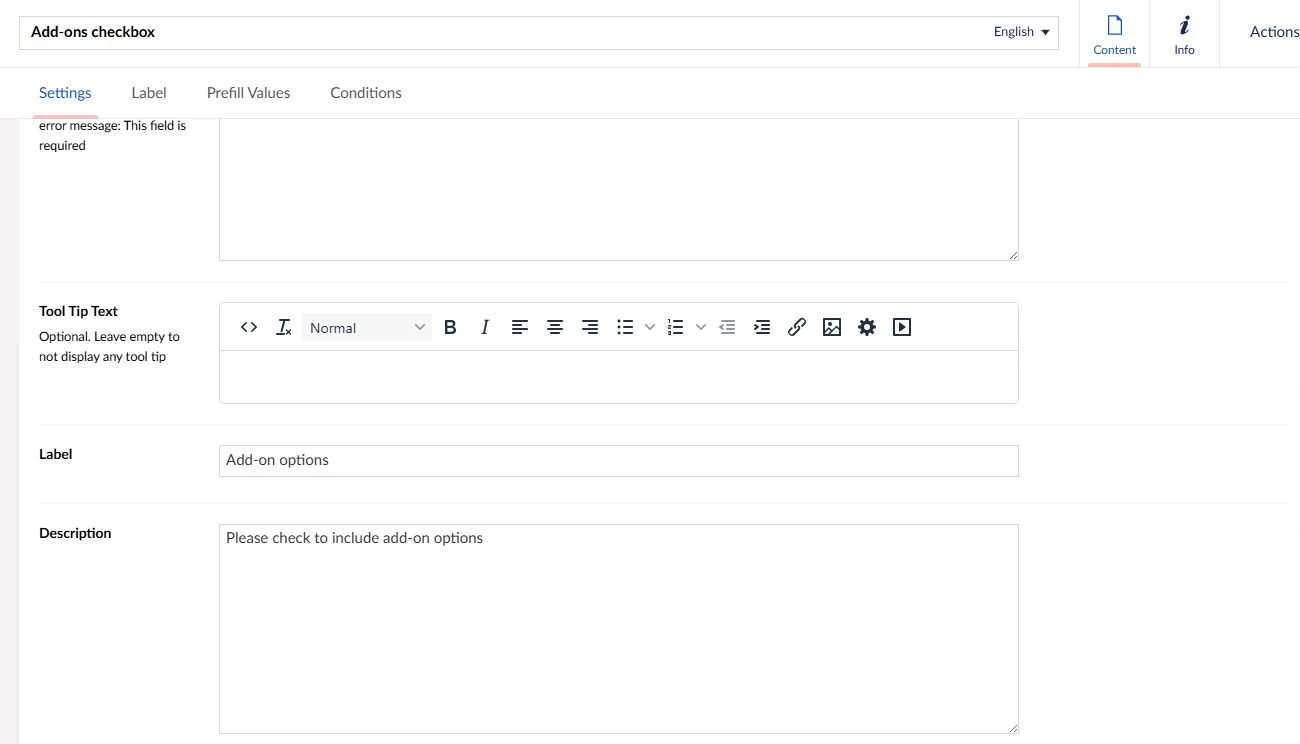Insert a numbered list

[675, 327]
